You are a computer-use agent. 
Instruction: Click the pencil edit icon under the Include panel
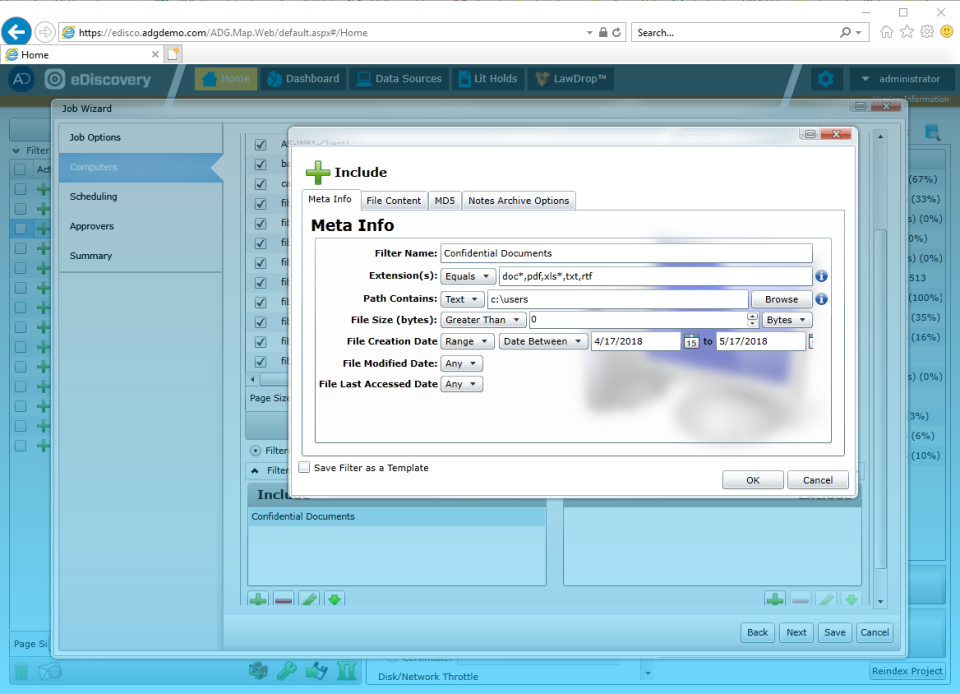[309, 598]
